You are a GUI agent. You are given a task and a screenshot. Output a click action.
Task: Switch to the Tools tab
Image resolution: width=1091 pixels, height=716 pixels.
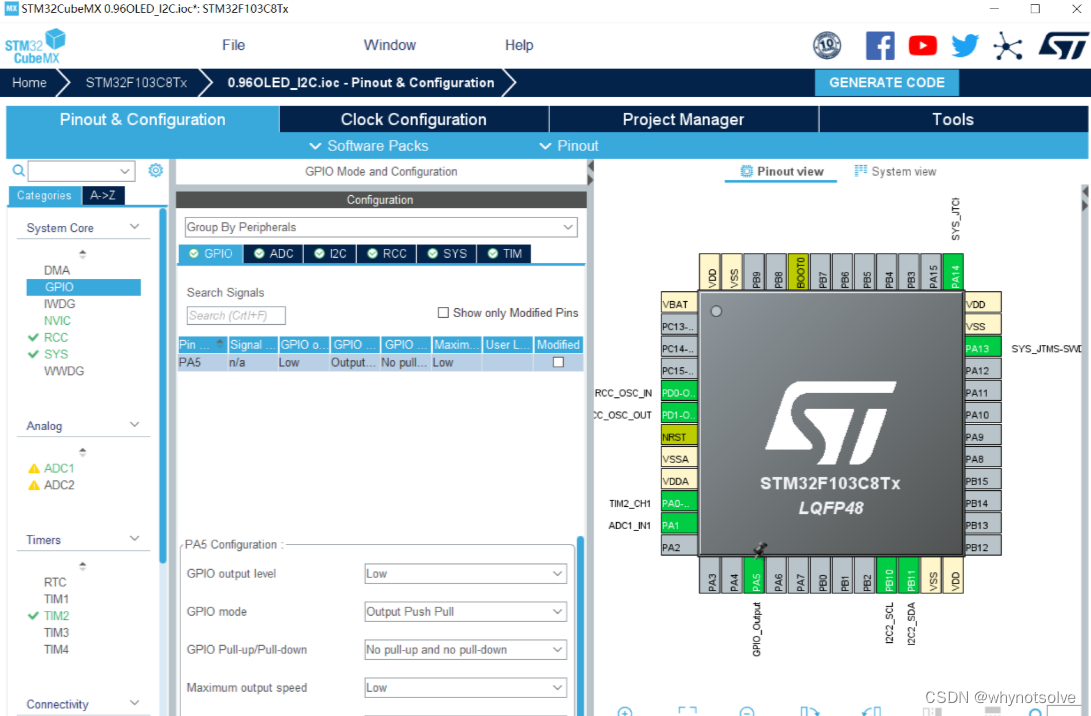pos(953,119)
